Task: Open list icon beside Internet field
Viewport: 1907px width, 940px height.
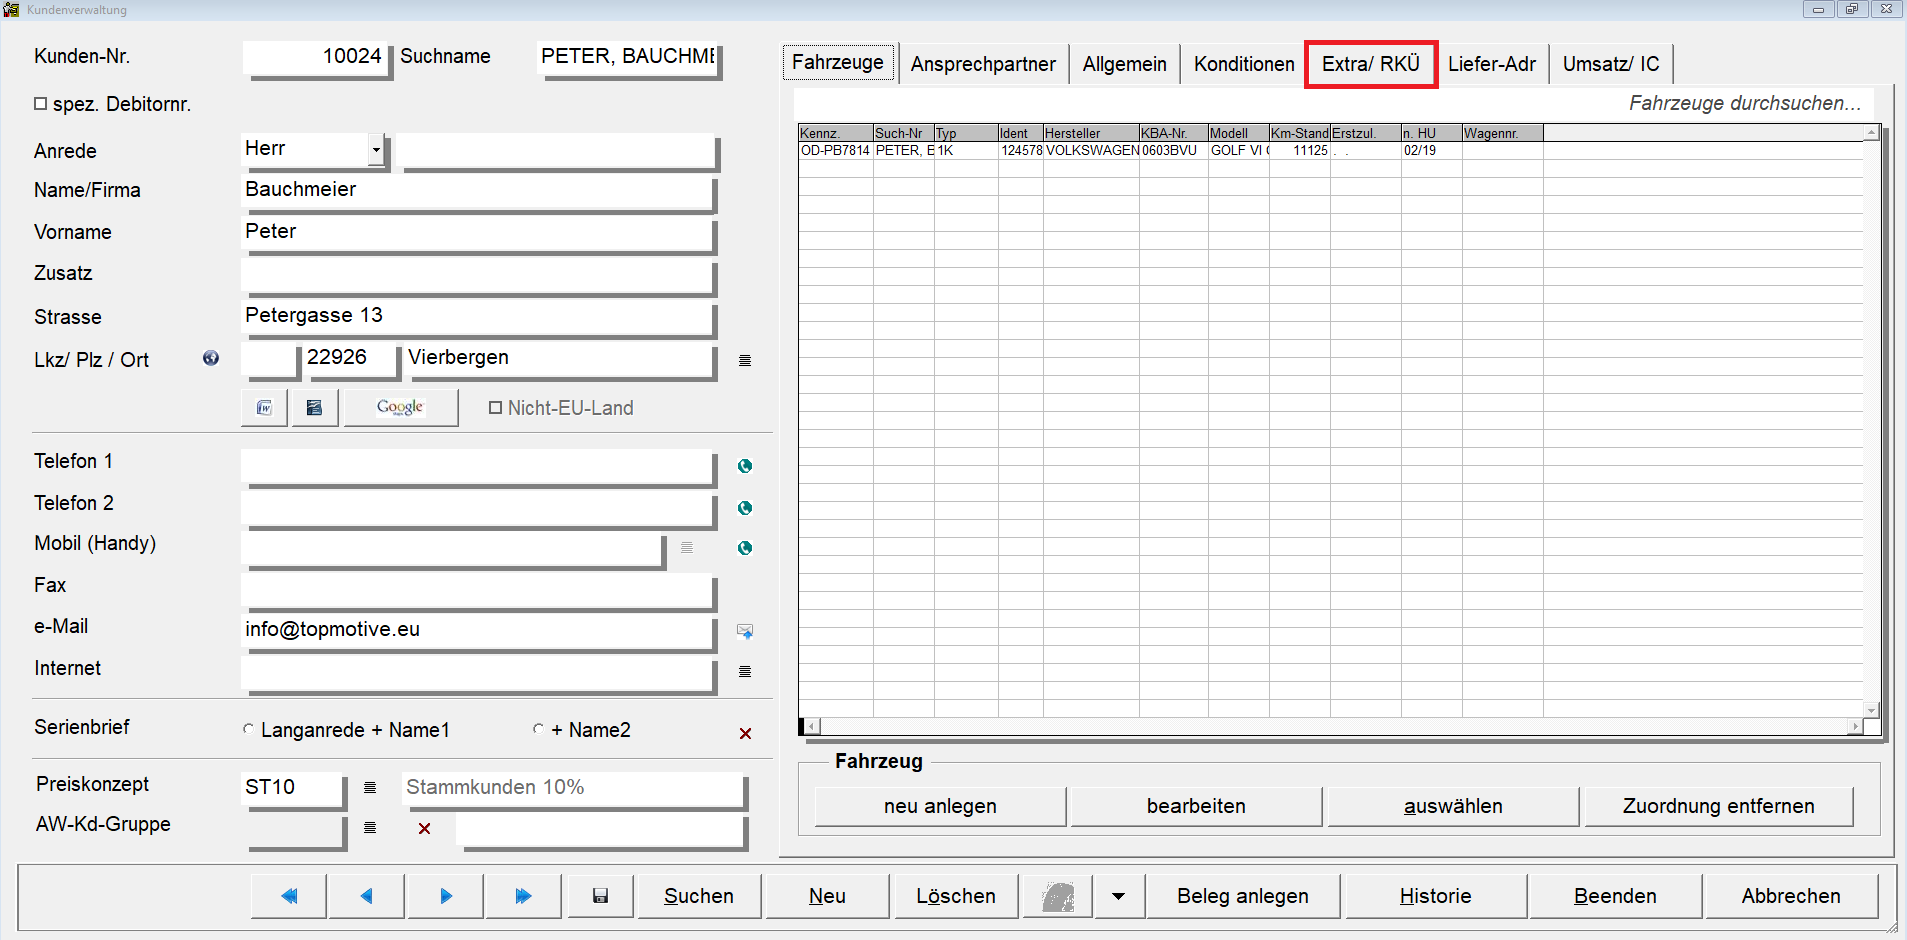Action: pos(745,671)
